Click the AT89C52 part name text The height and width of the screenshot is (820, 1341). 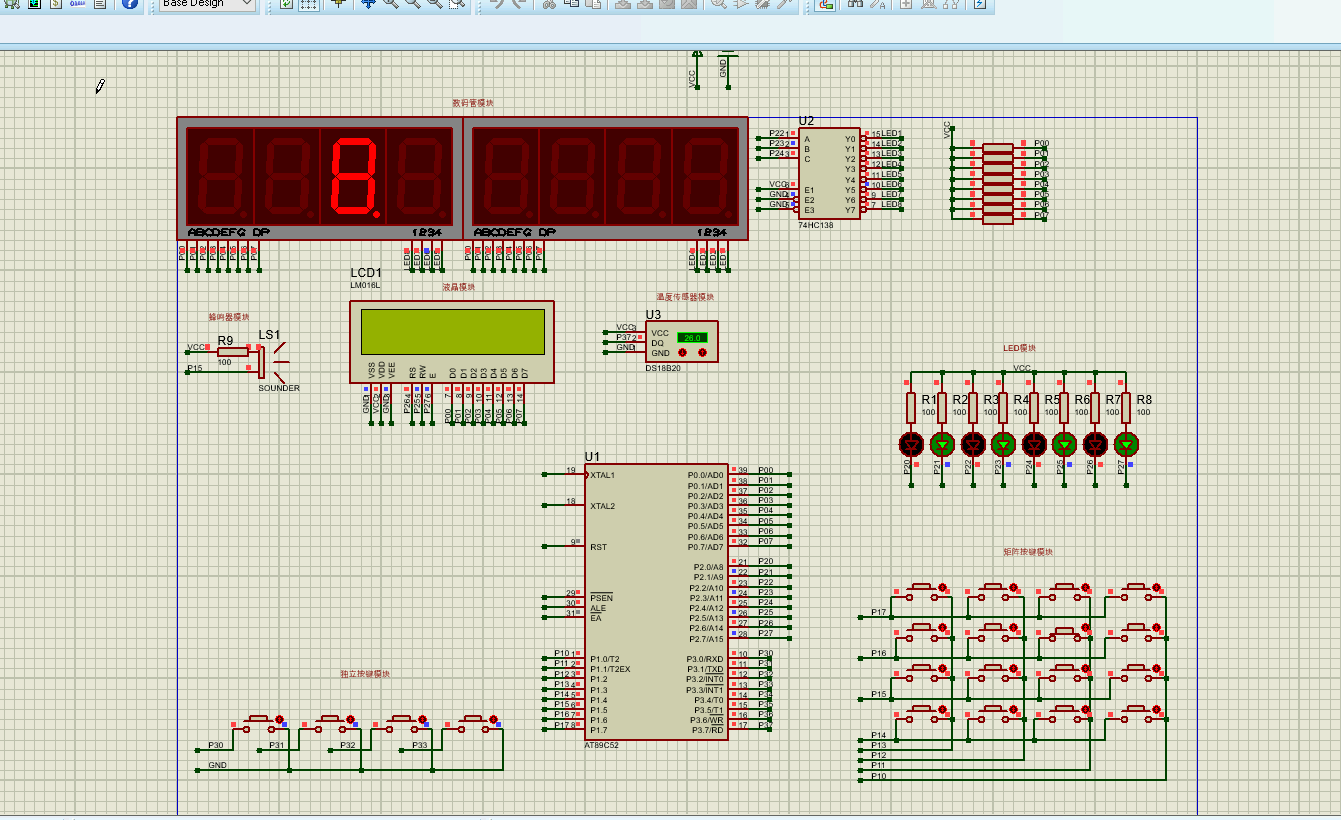tap(602, 745)
